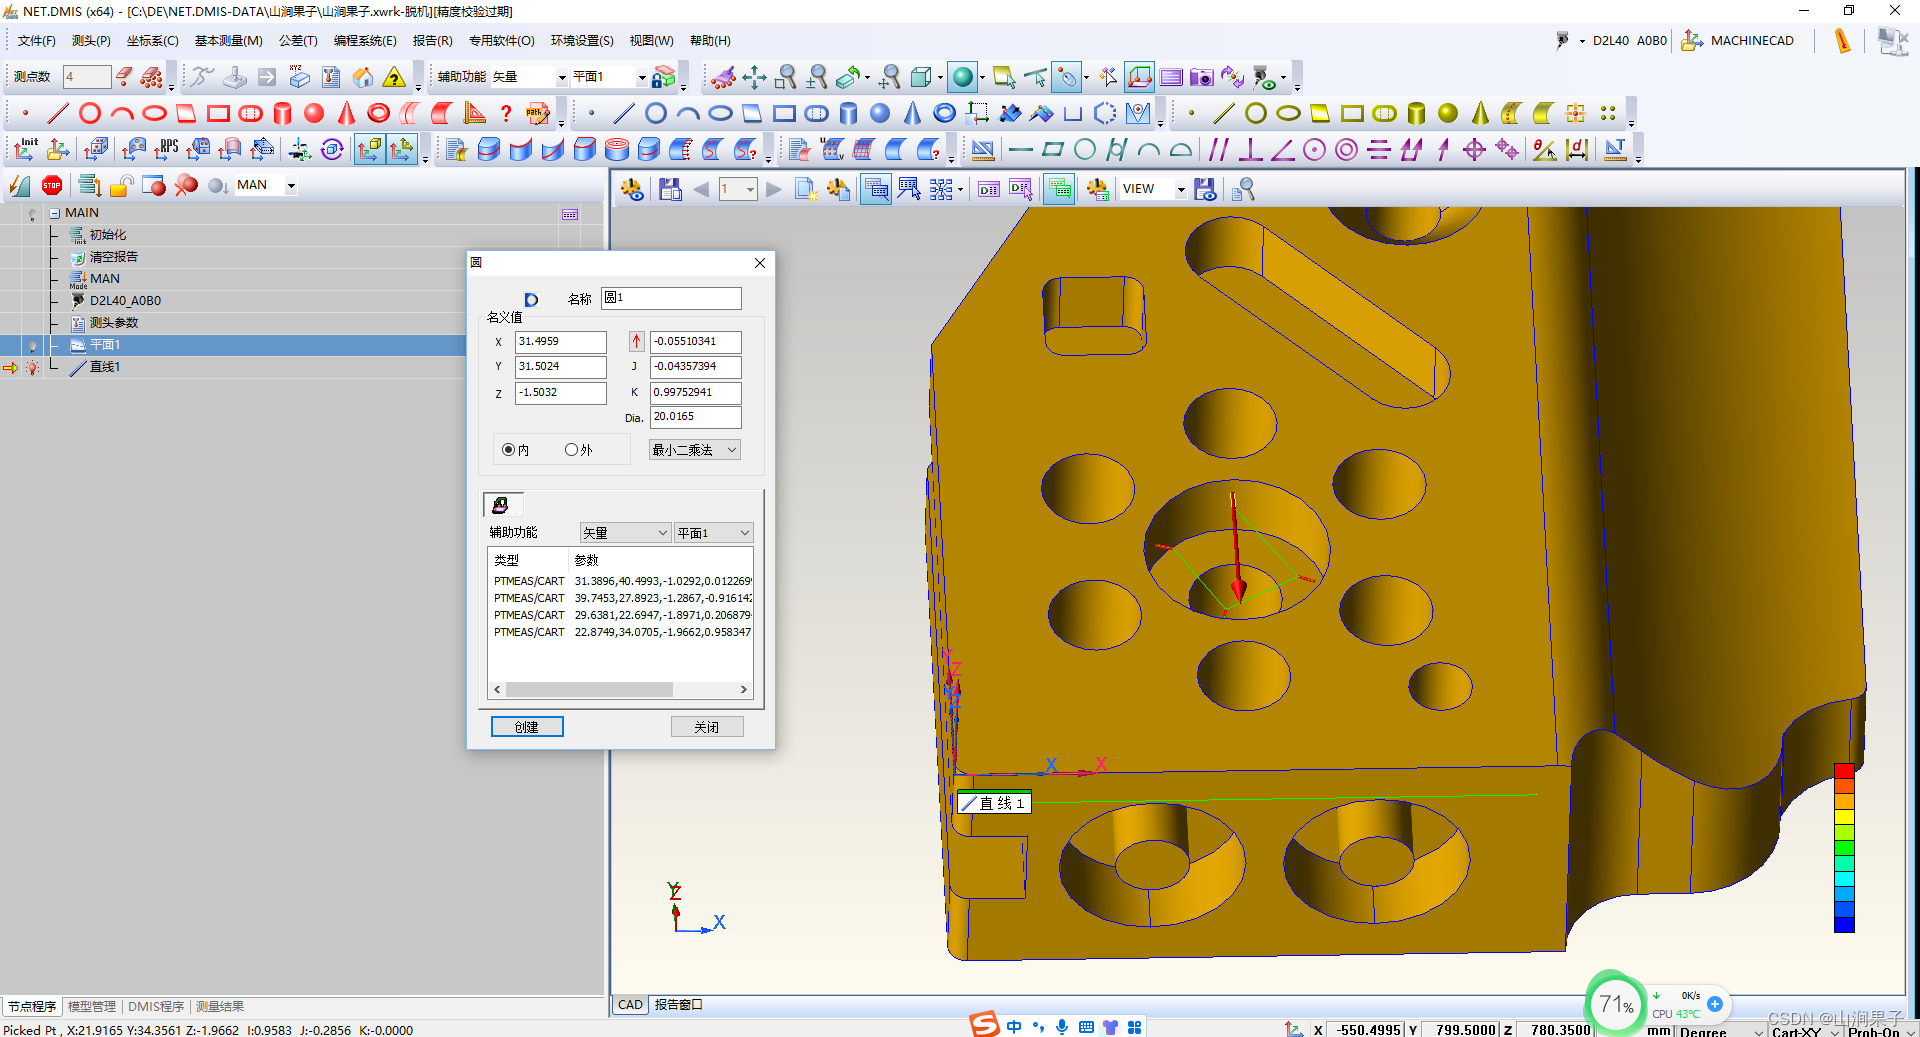Screen dimensions: 1920x1037
Task: Switch to the 报告窗口 tab
Action: pos(679,1005)
